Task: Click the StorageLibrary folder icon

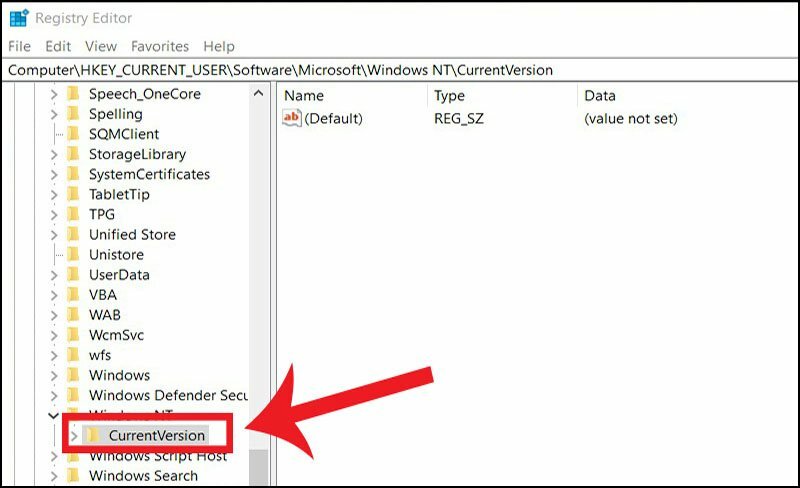Action: point(73,154)
